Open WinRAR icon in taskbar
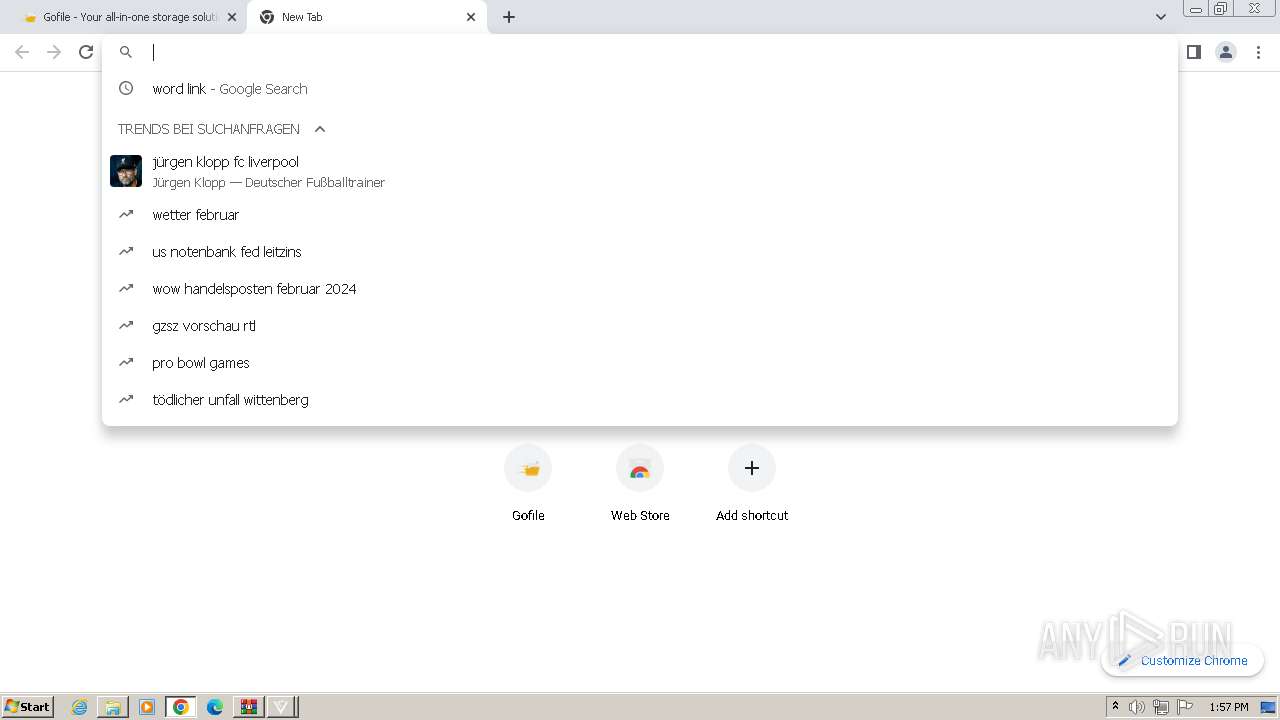This screenshot has height=720, width=1280. pos(248,707)
